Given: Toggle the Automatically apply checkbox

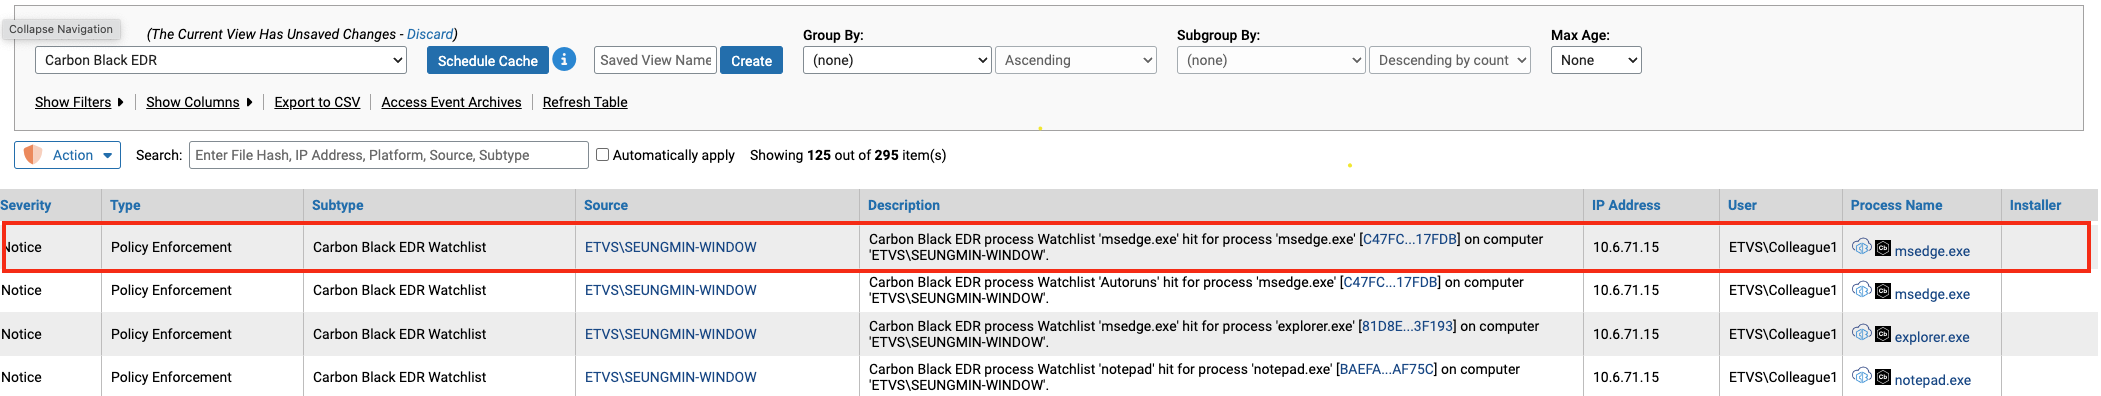Looking at the screenshot, I should click(602, 155).
